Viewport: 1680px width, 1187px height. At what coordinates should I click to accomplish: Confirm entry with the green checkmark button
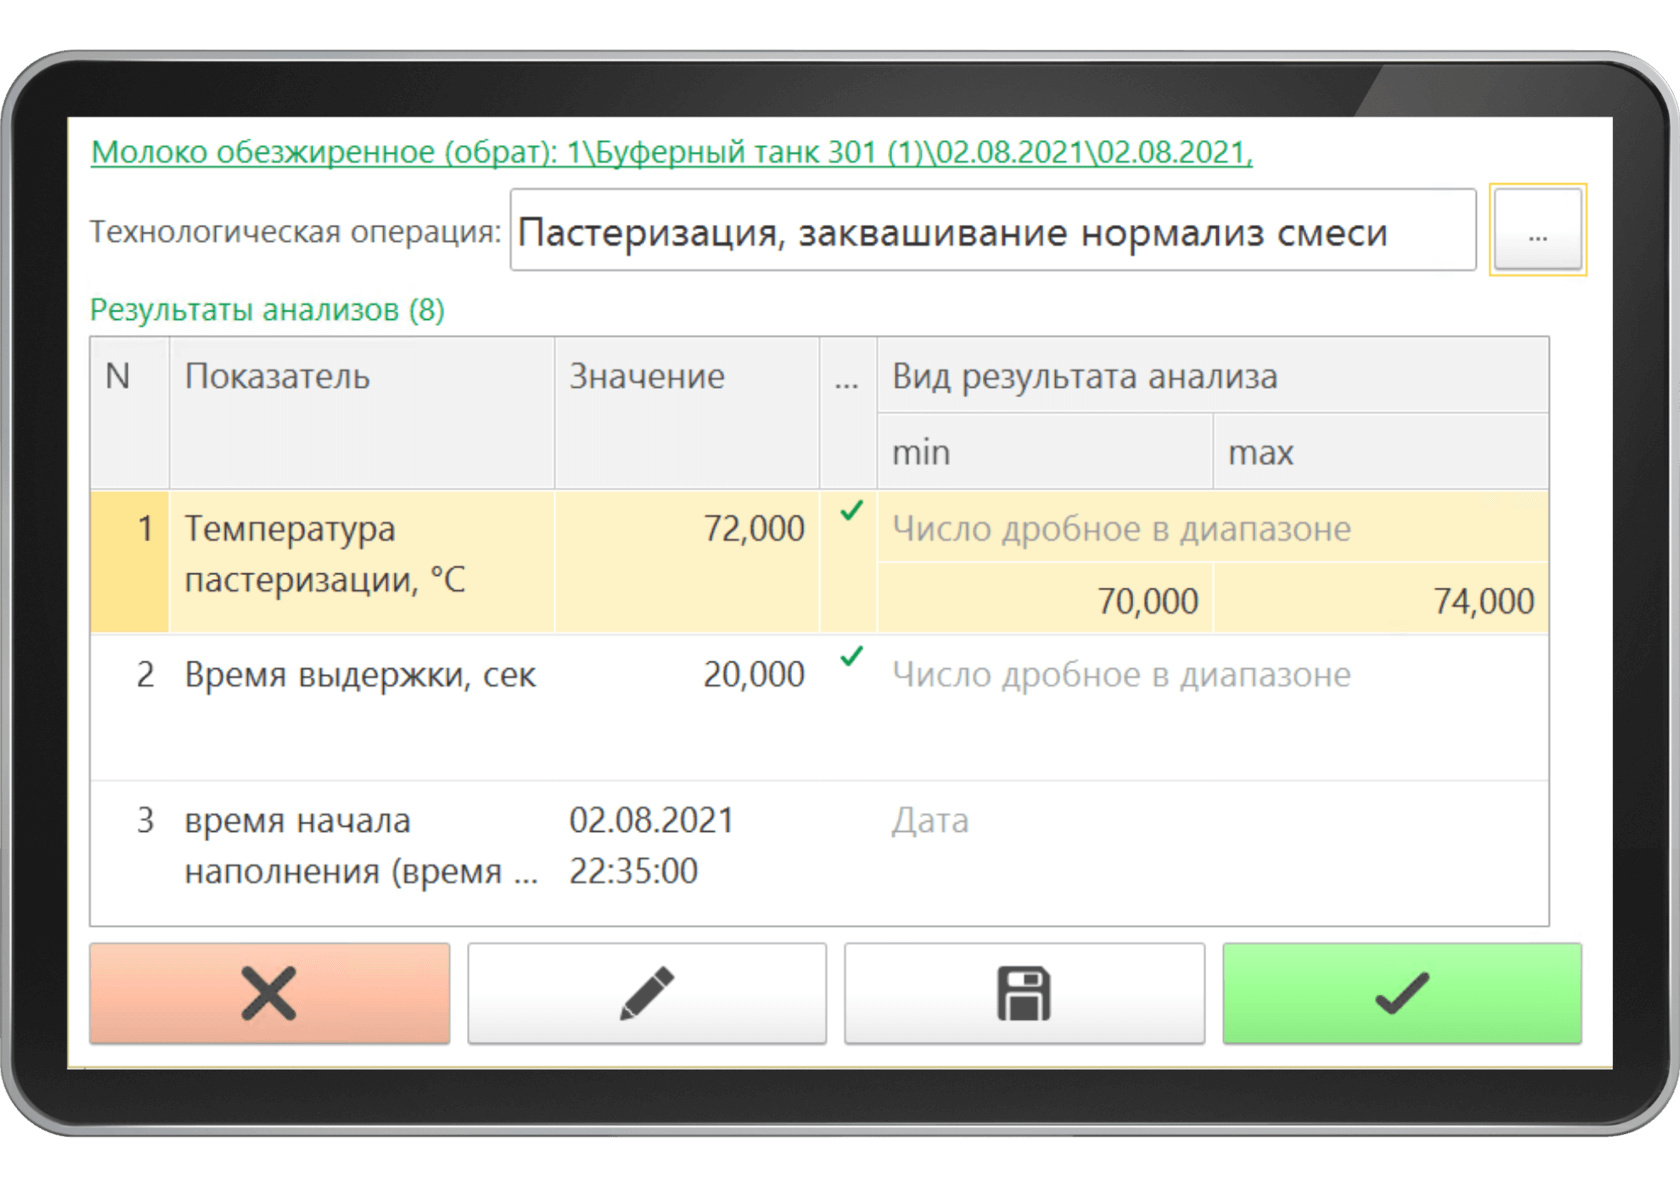click(1400, 993)
